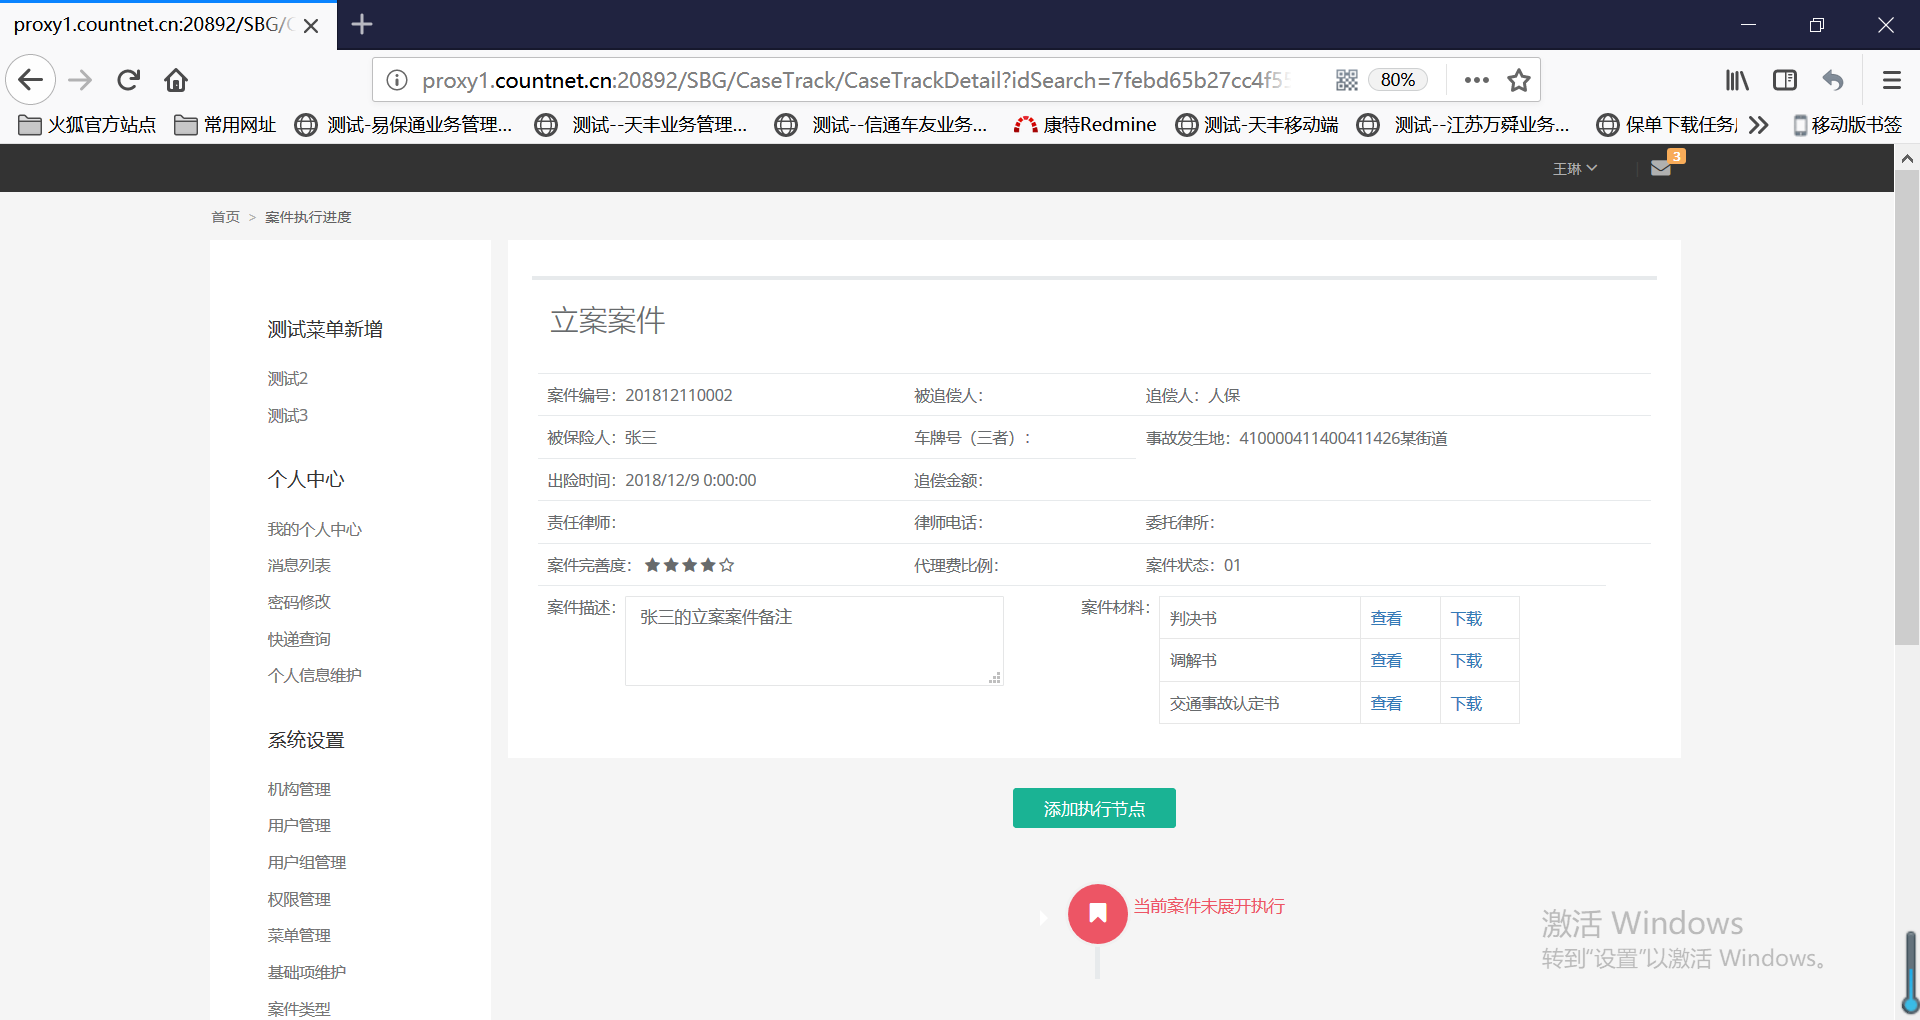Open the hamburger application menu
Screen dimensions: 1920x1020
point(1891,80)
